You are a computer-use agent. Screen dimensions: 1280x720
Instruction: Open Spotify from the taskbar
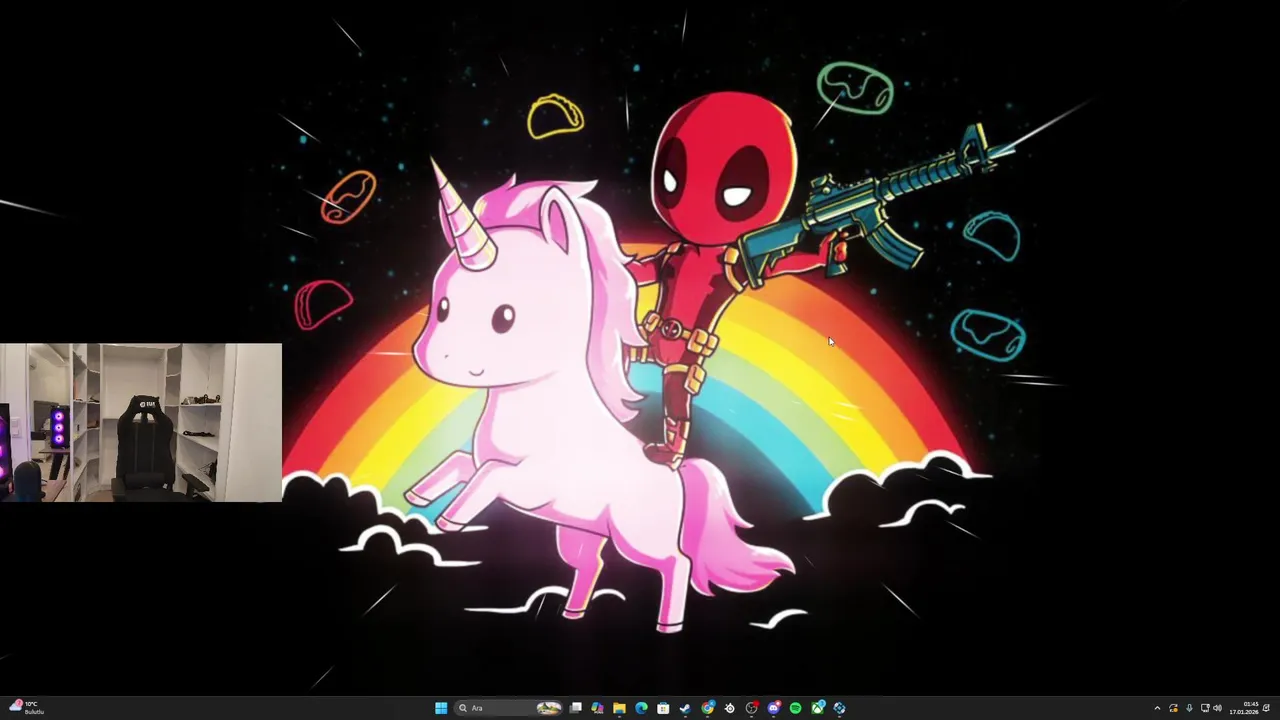coord(796,708)
